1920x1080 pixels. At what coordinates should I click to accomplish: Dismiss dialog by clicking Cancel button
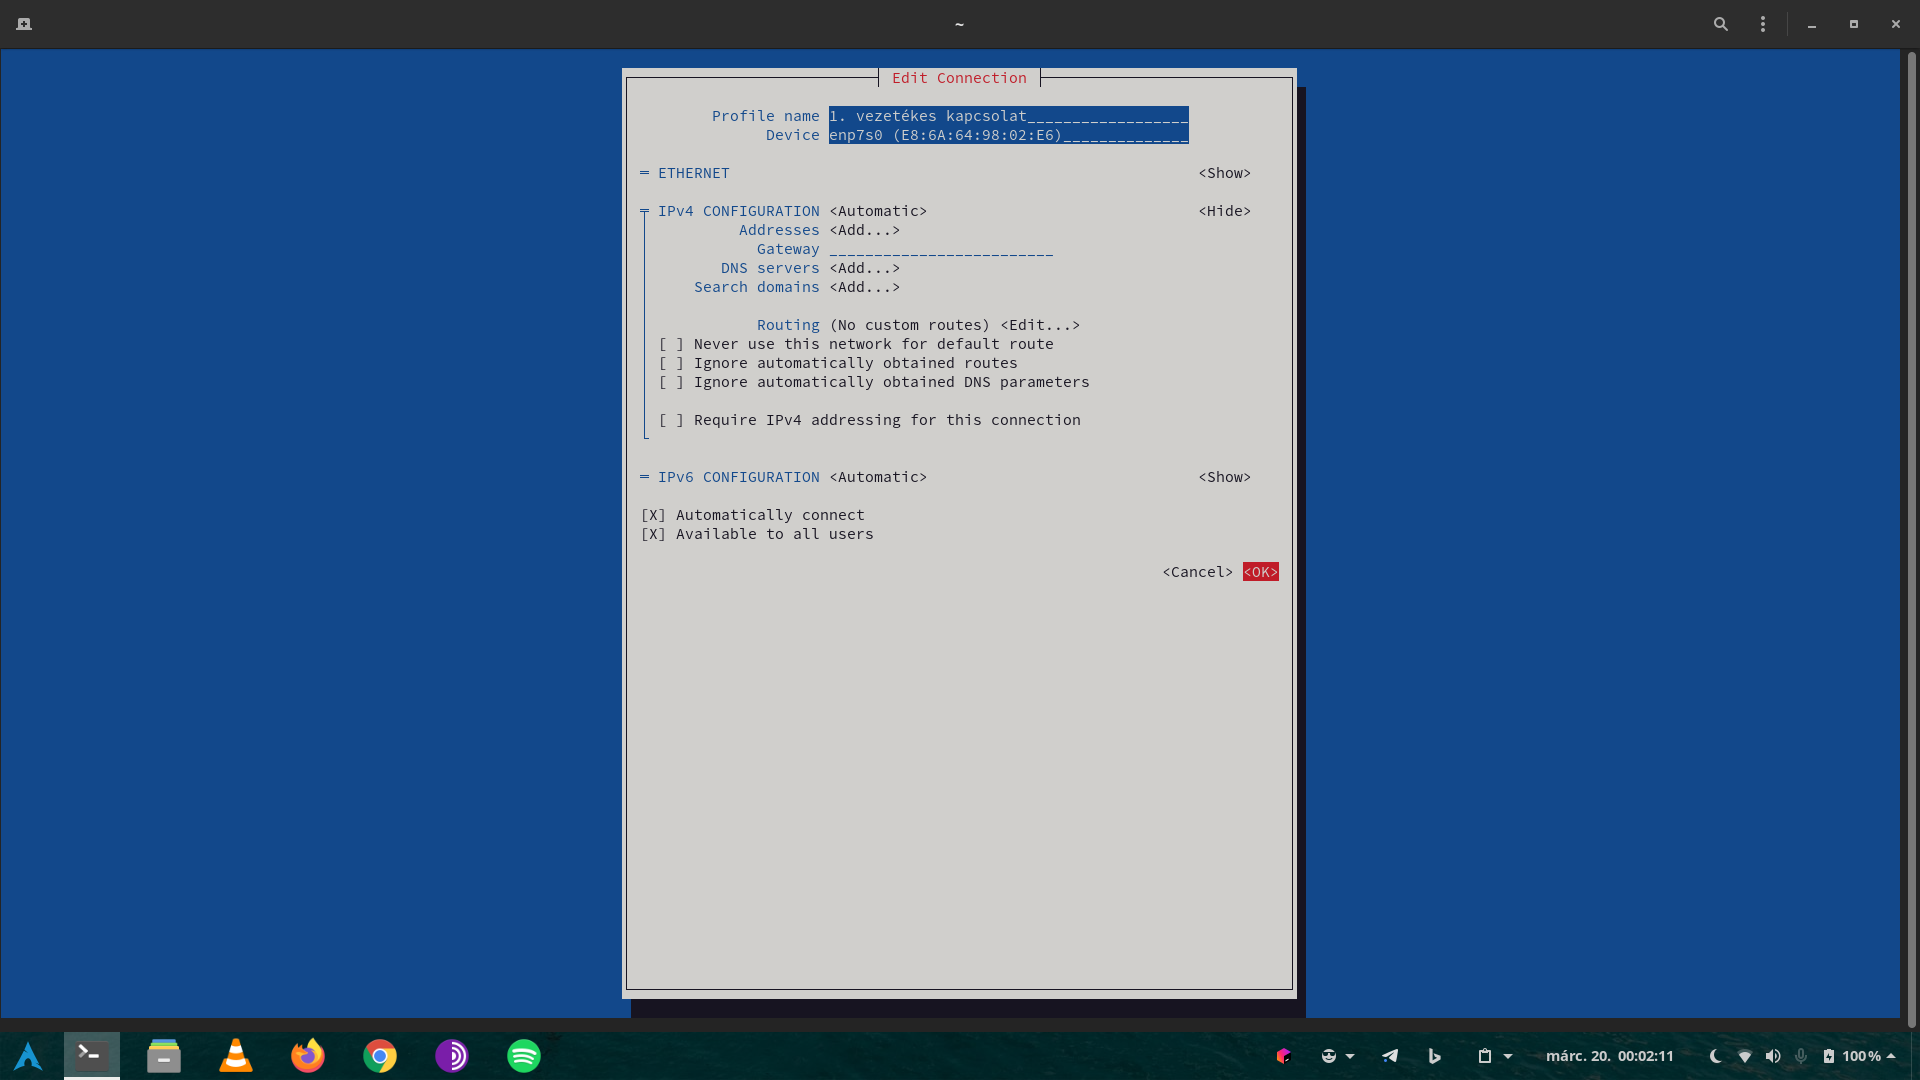click(x=1196, y=571)
